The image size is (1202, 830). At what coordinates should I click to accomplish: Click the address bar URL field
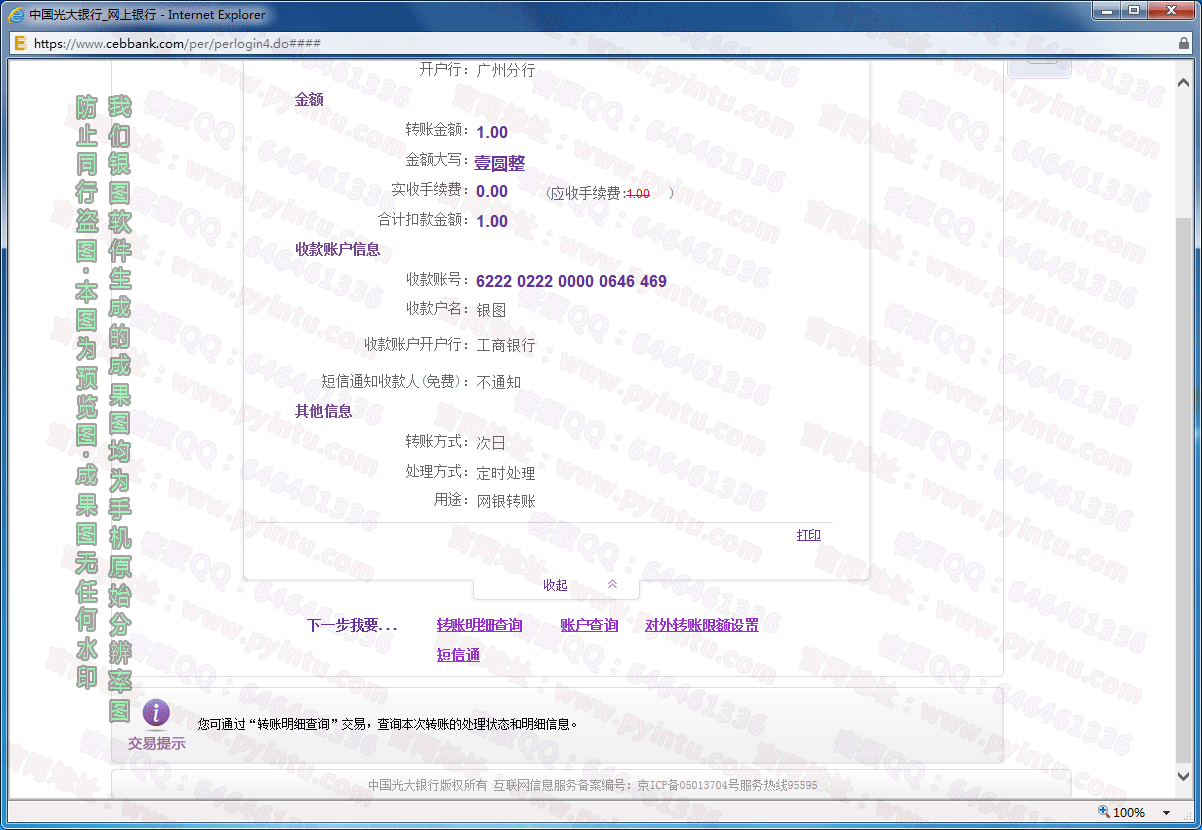point(600,44)
